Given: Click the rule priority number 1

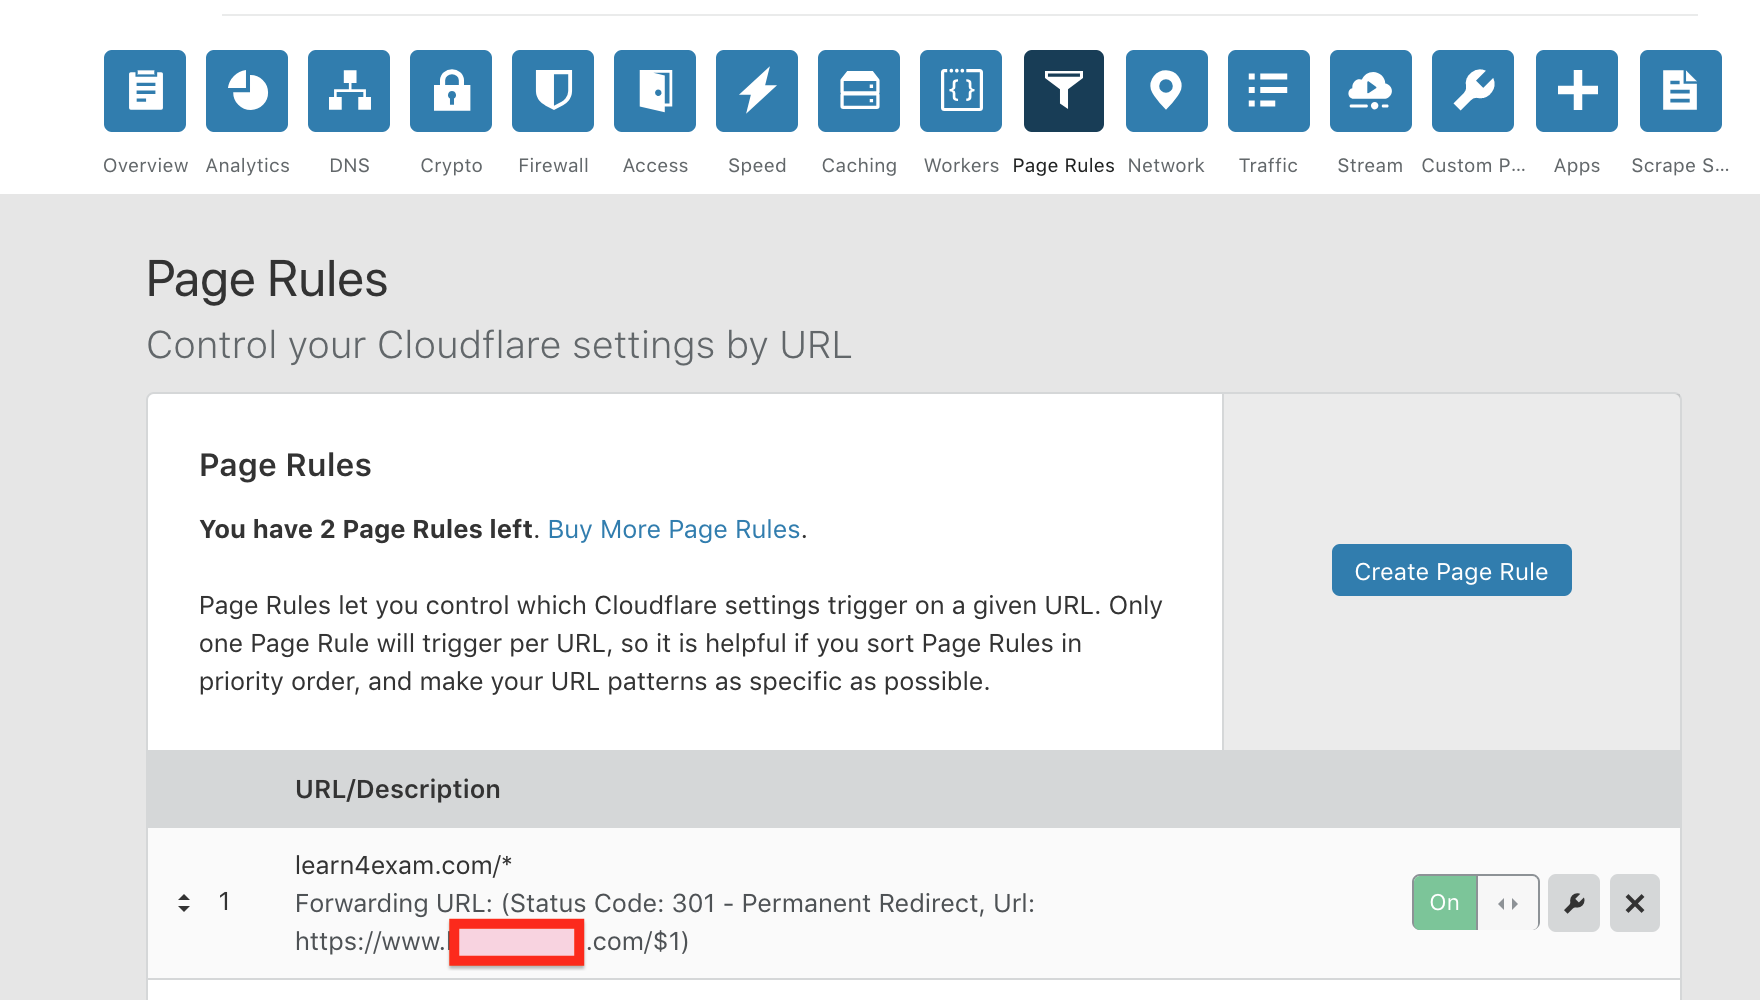Looking at the screenshot, I should [x=225, y=902].
